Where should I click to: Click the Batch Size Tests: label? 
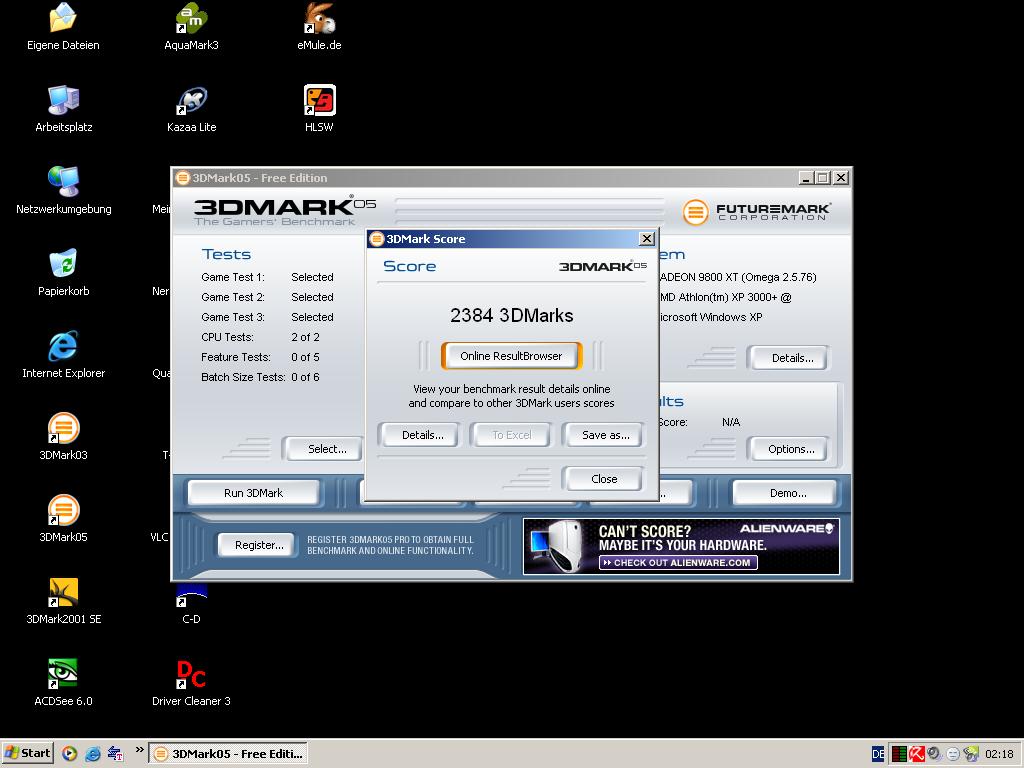tap(243, 377)
